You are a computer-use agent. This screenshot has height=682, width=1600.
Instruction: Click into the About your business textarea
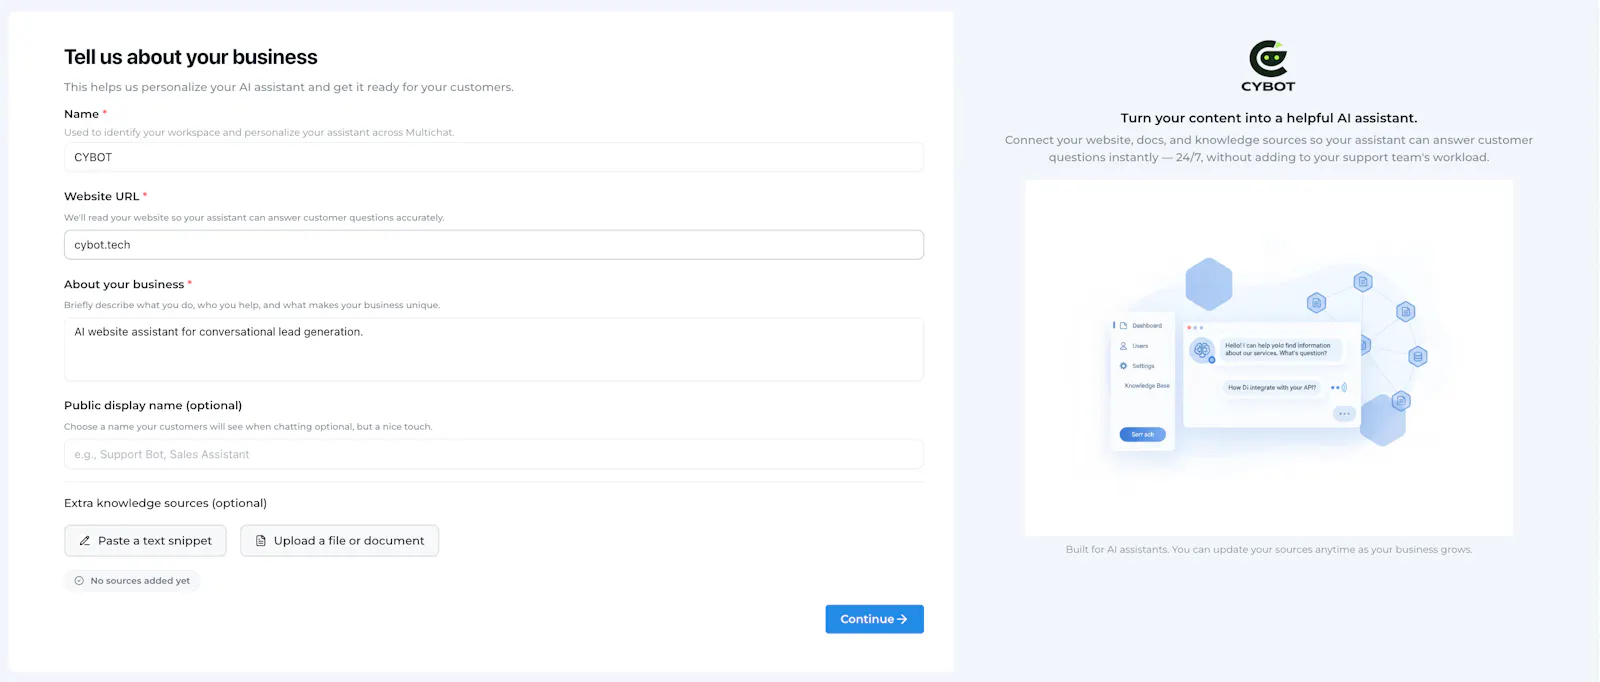point(494,349)
